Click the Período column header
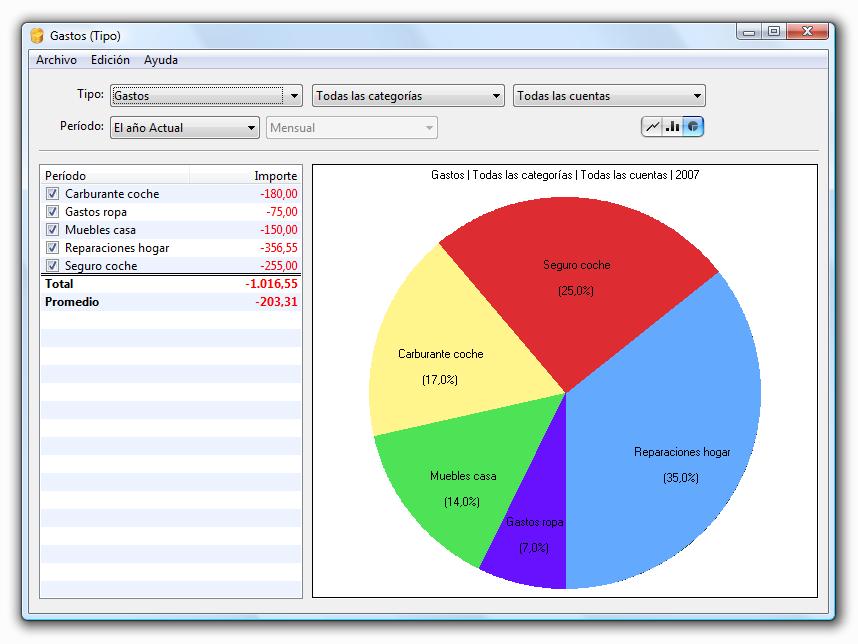The width and height of the screenshot is (858, 644). 115,176
